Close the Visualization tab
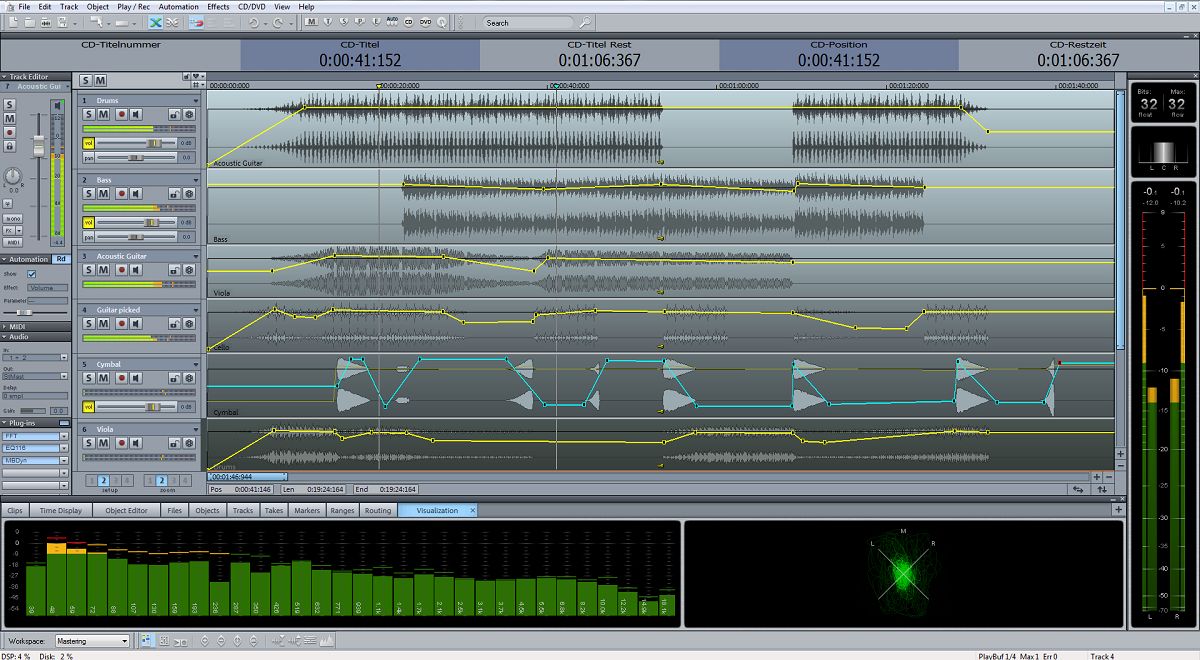This screenshot has width=1200, height=660. pos(472,510)
